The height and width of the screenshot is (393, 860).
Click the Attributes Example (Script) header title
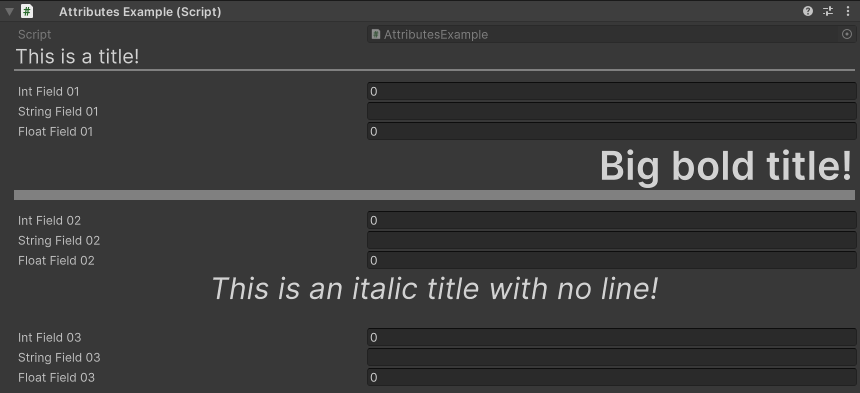(140, 12)
